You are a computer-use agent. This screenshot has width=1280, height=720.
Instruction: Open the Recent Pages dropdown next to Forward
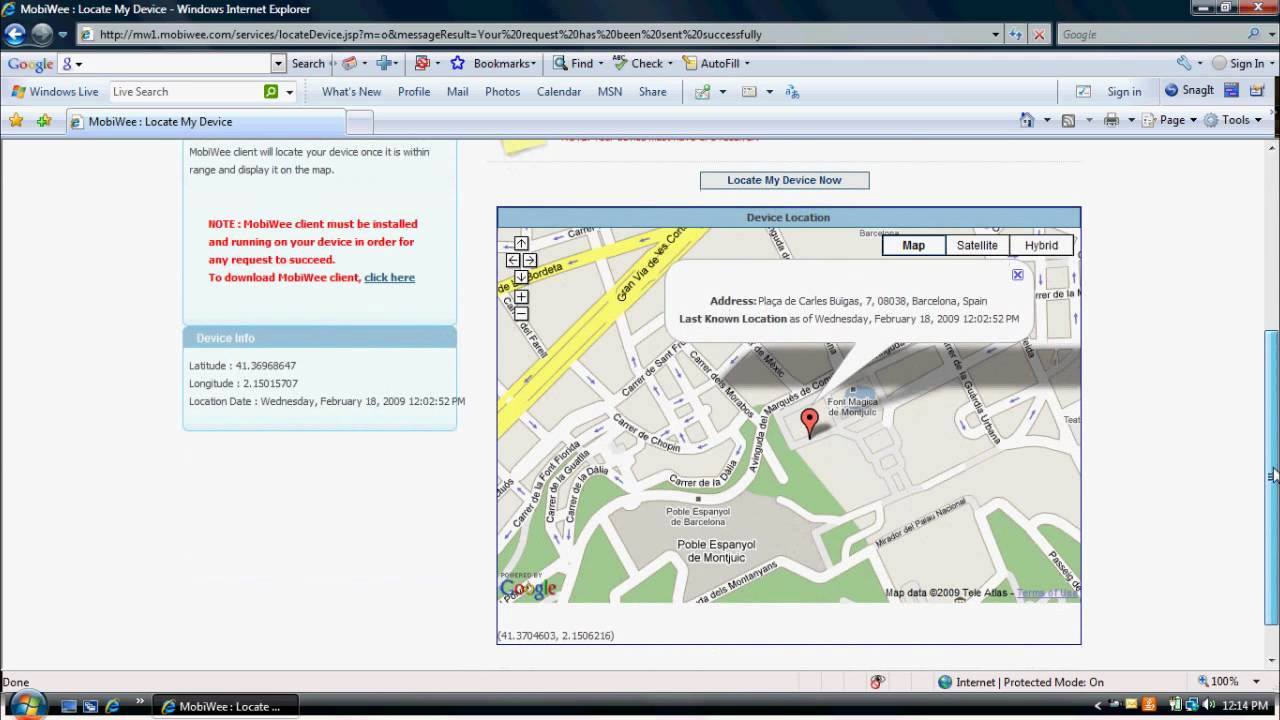click(x=63, y=34)
